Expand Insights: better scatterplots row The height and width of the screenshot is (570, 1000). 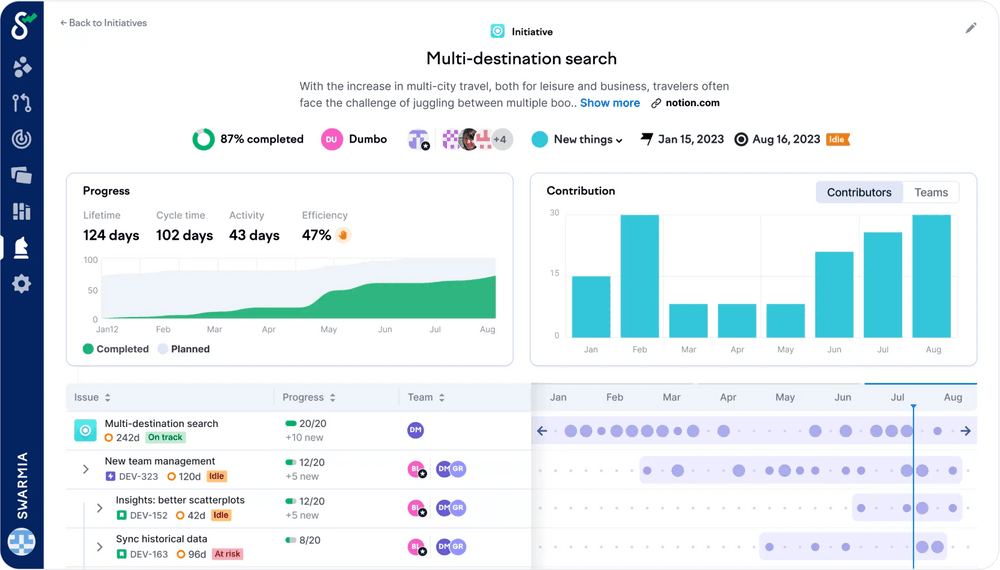pos(99,508)
